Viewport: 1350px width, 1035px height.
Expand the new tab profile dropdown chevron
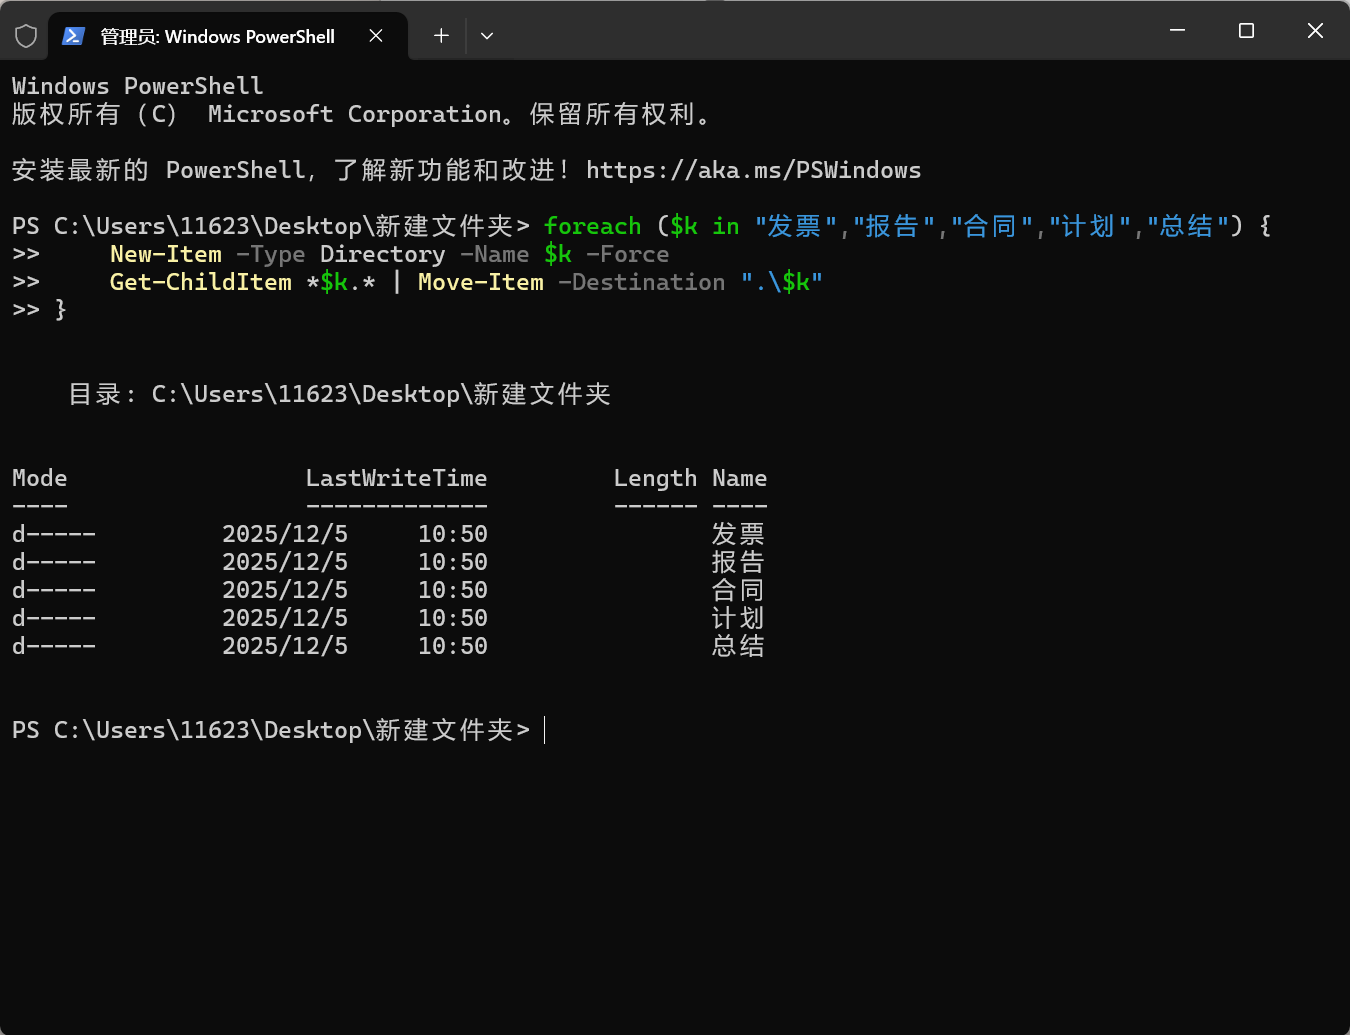pos(487,36)
